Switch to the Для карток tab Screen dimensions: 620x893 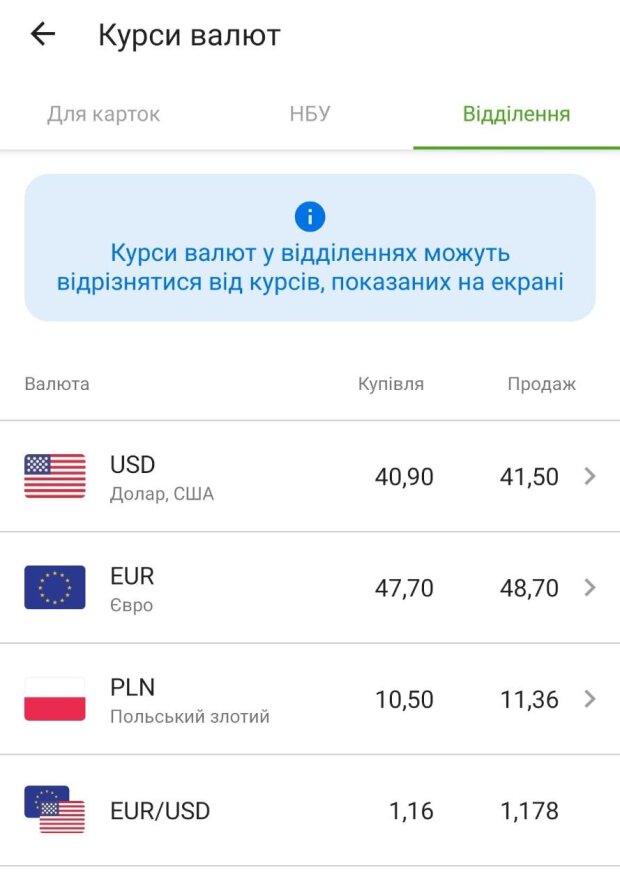[x=103, y=114]
